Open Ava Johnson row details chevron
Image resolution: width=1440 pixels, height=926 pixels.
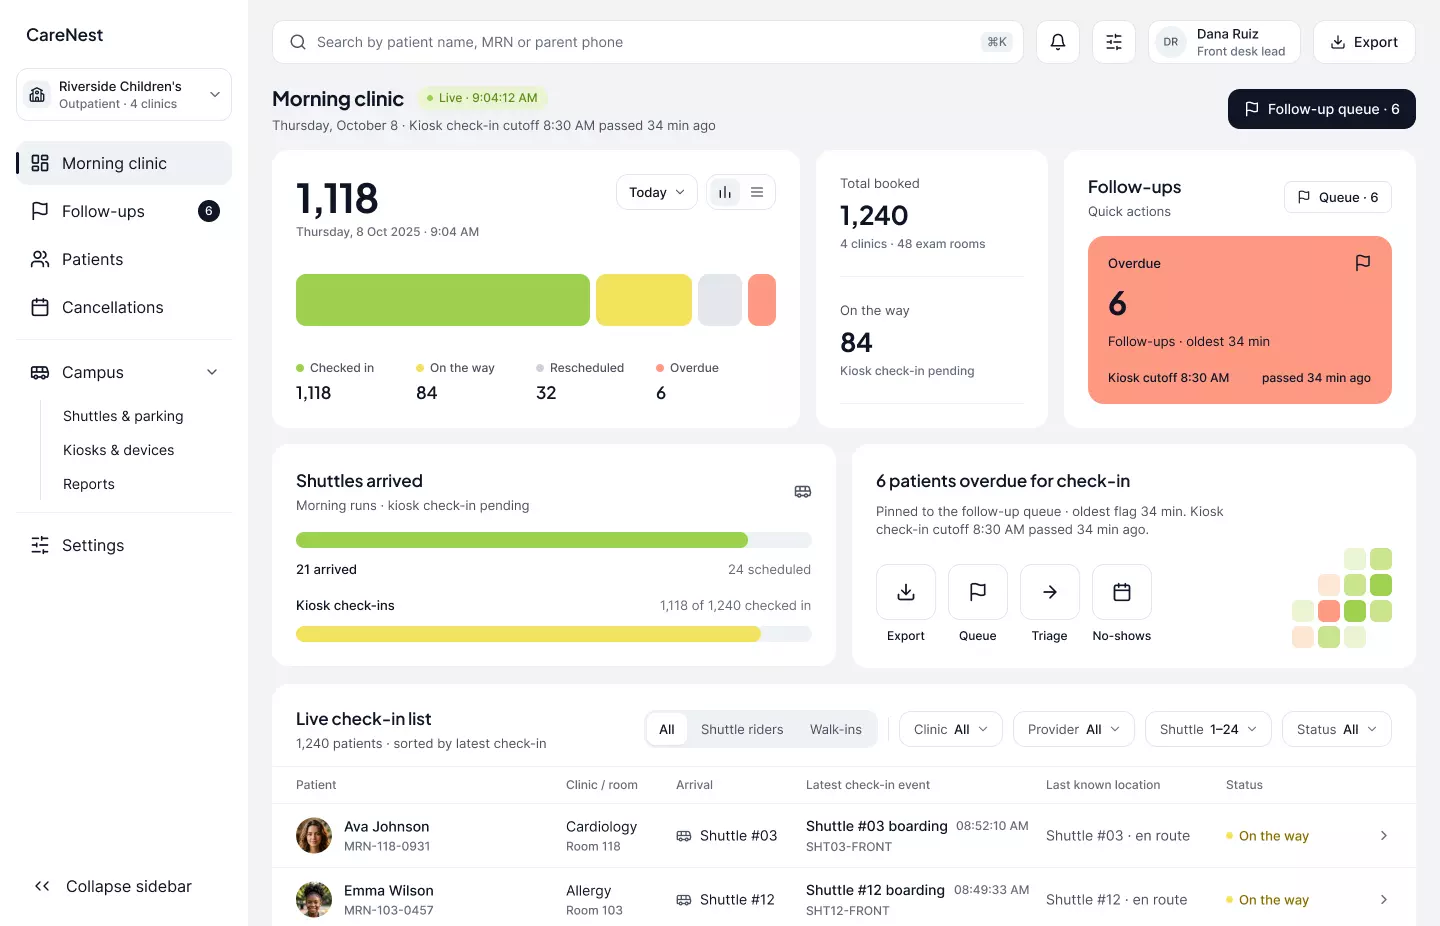pyautogui.click(x=1384, y=836)
